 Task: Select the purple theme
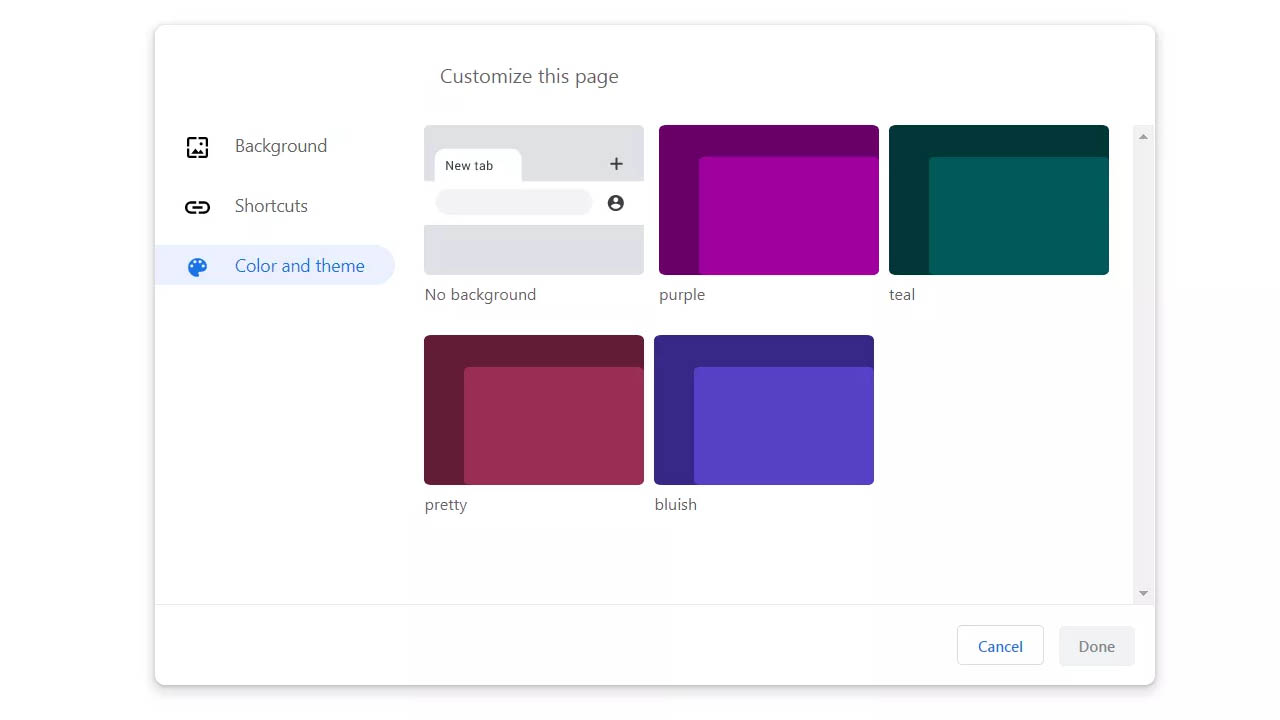tap(768, 199)
